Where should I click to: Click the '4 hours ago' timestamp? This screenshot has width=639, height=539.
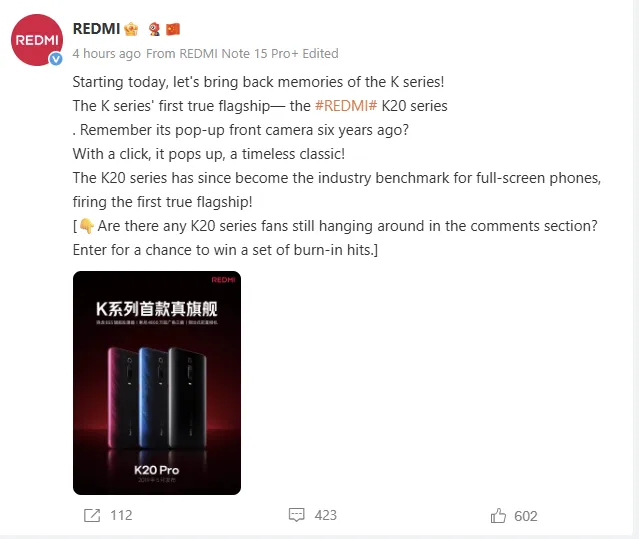[x=107, y=54]
